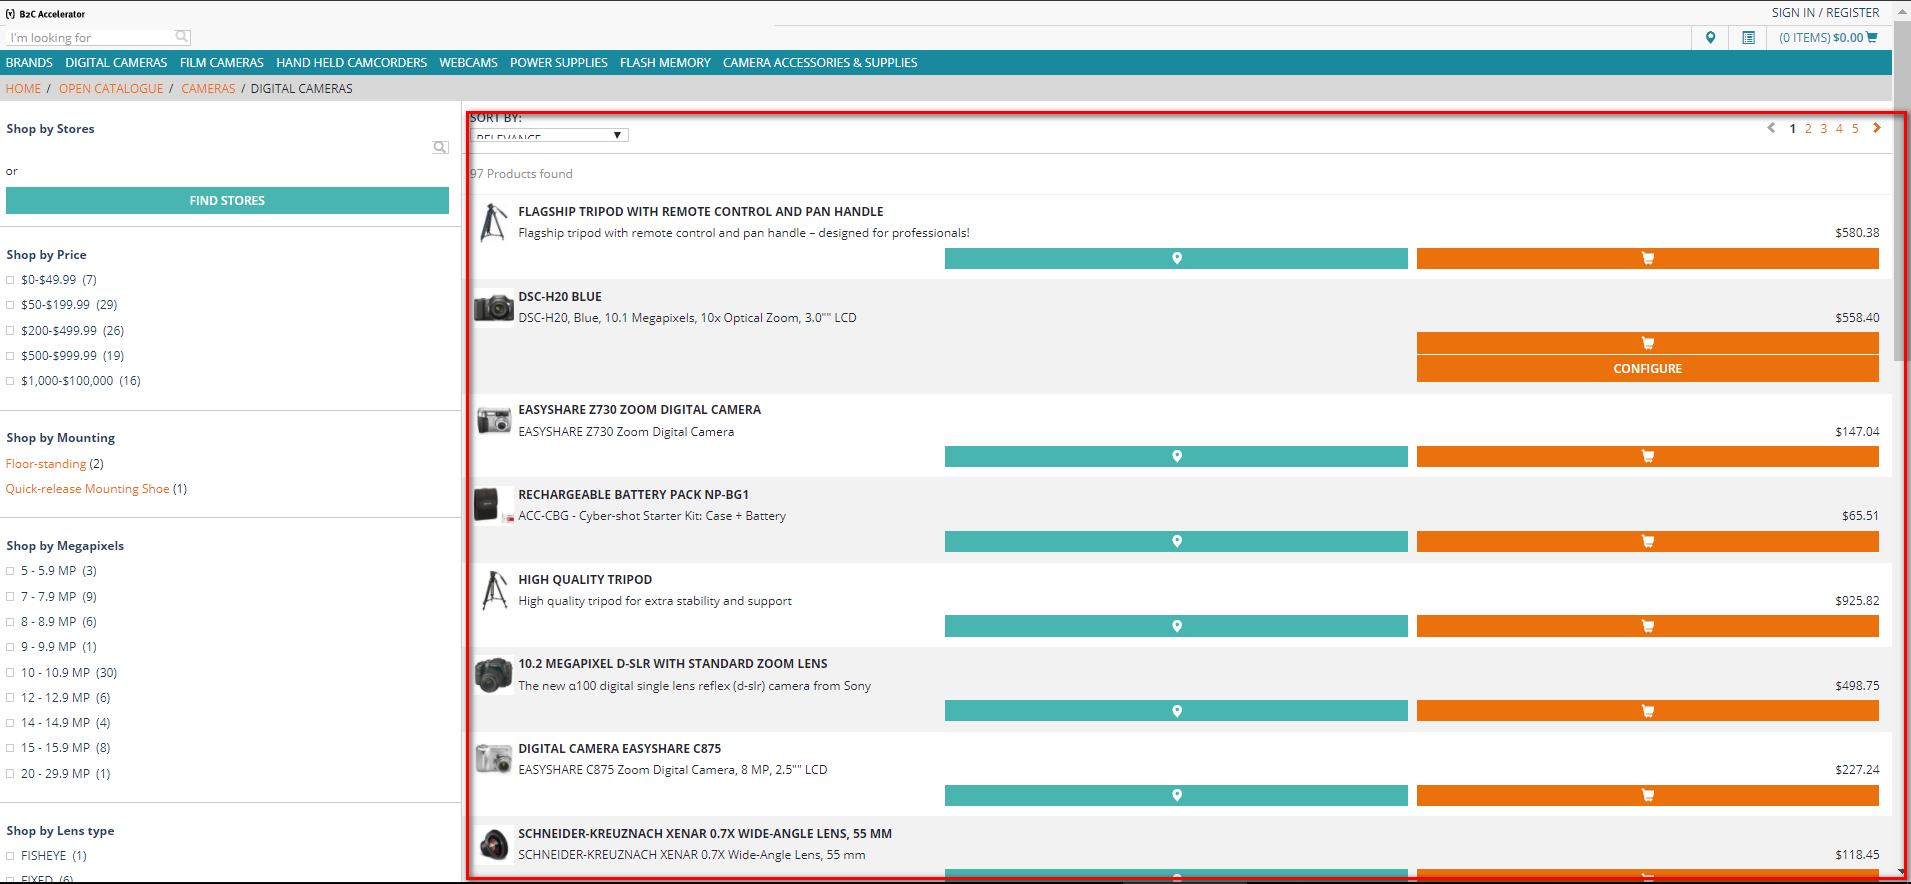Click the Find Stores button

coord(227,201)
